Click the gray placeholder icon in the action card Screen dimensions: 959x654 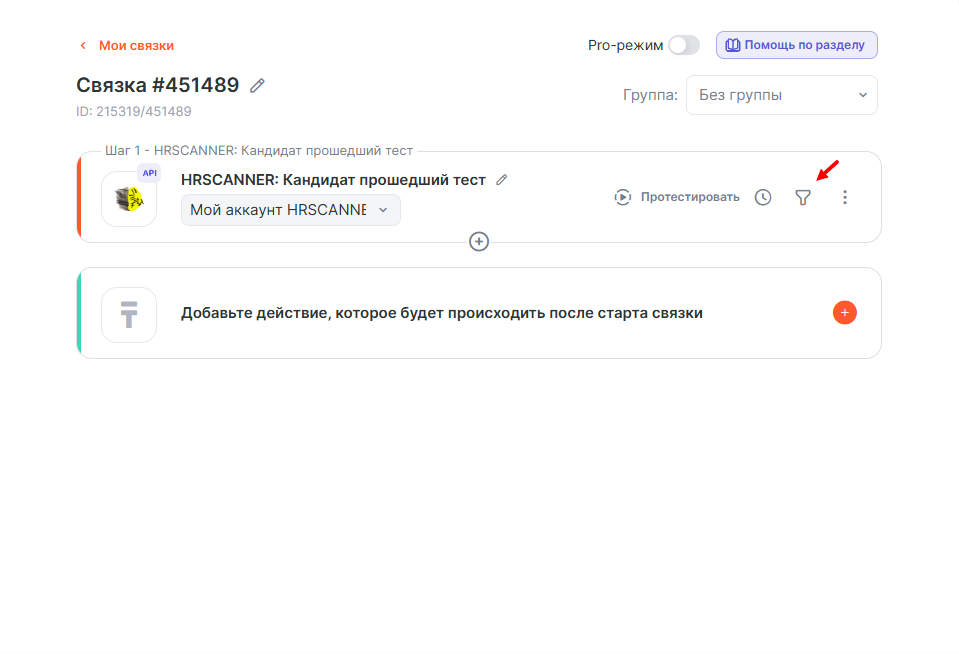point(129,314)
